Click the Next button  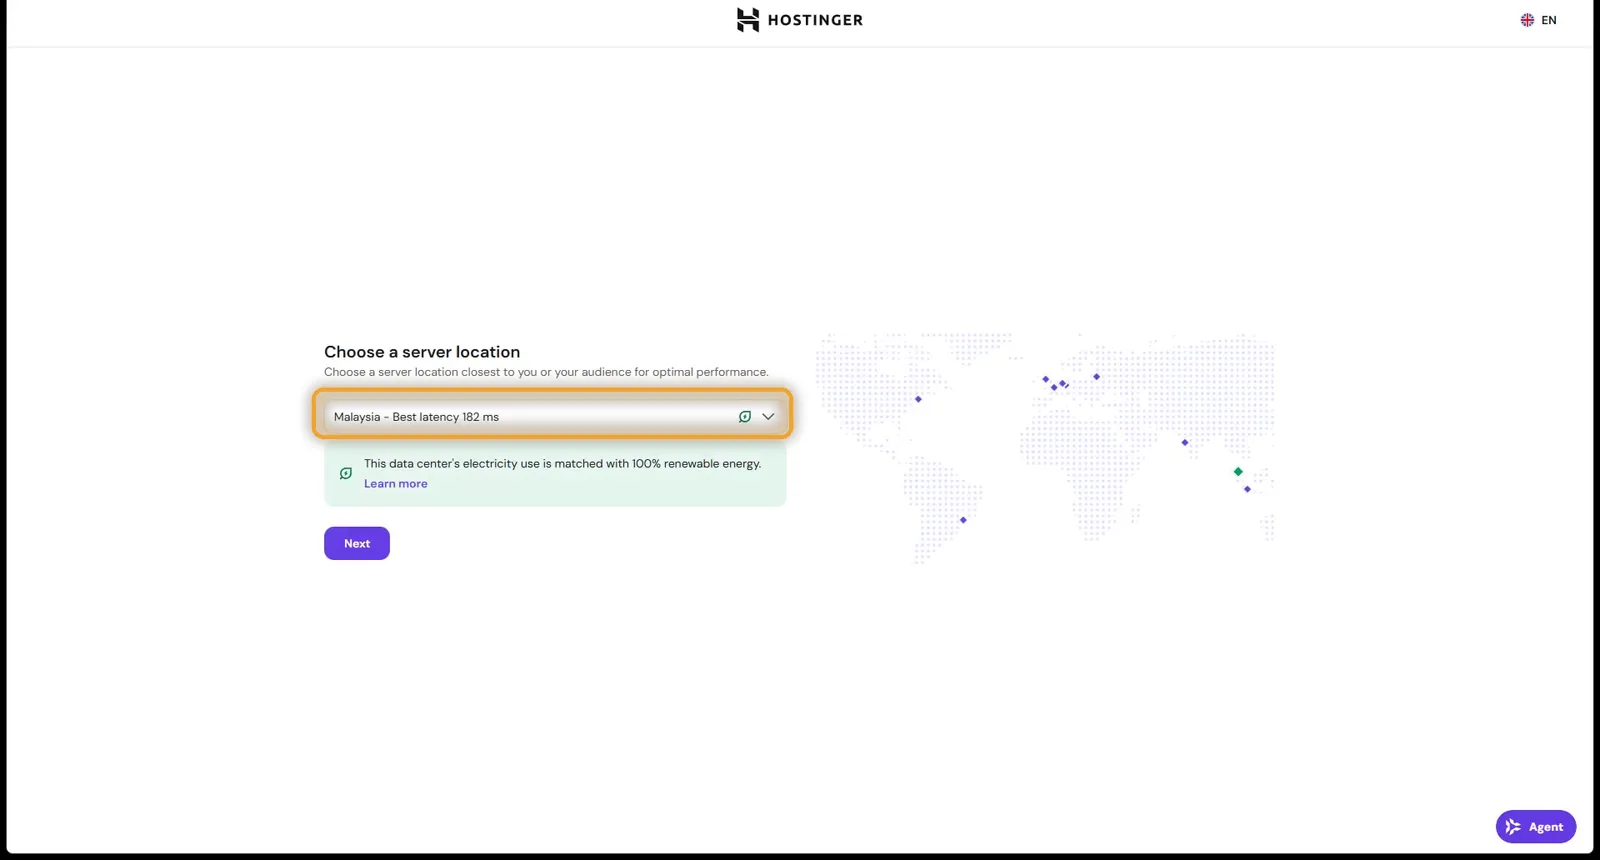[x=357, y=543]
